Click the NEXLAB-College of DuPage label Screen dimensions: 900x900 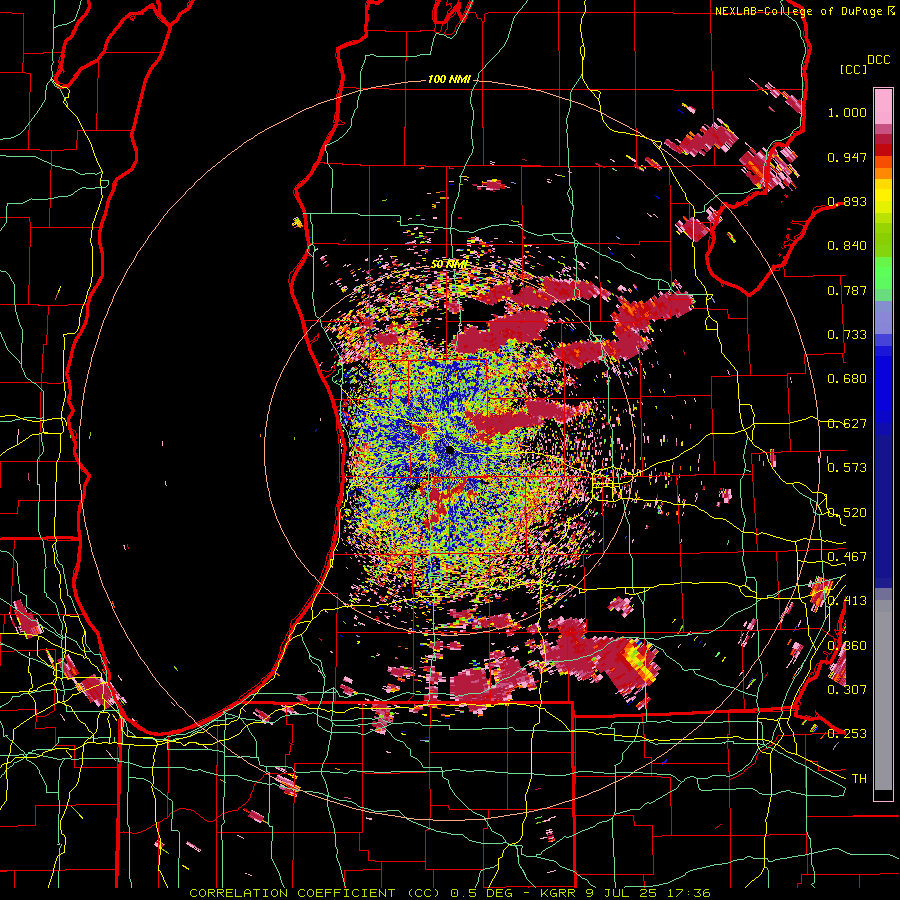click(798, 11)
